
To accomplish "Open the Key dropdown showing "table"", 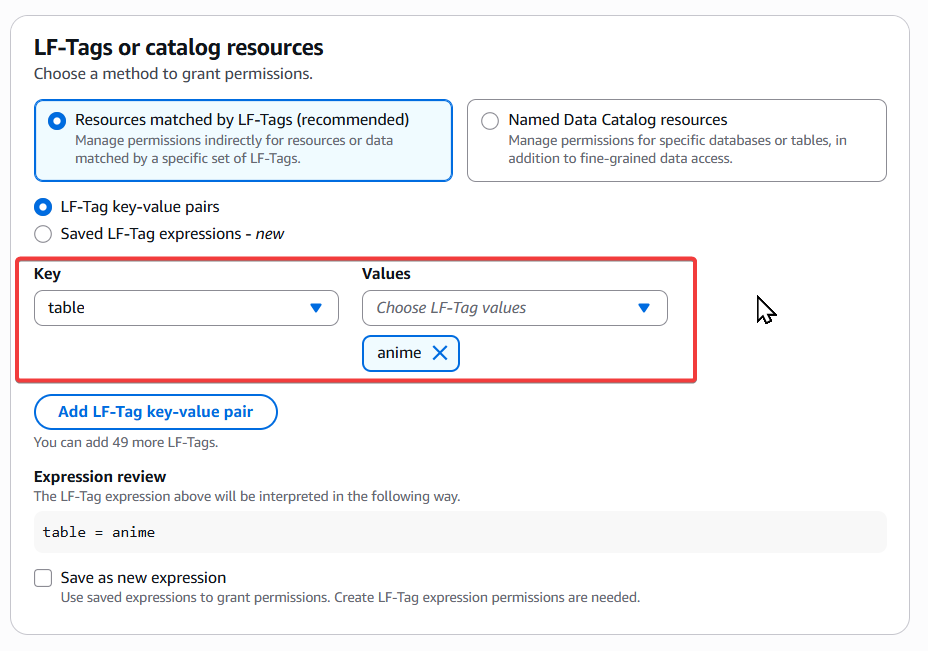I will pyautogui.click(x=175, y=308).
